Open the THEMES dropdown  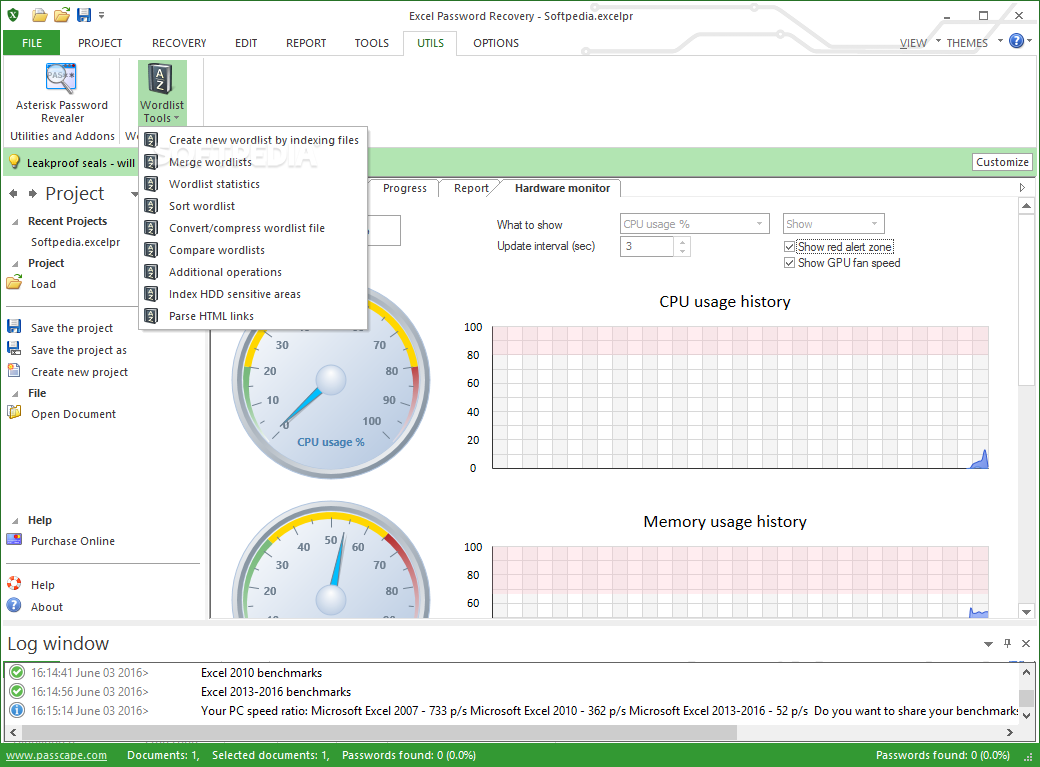click(974, 42)
